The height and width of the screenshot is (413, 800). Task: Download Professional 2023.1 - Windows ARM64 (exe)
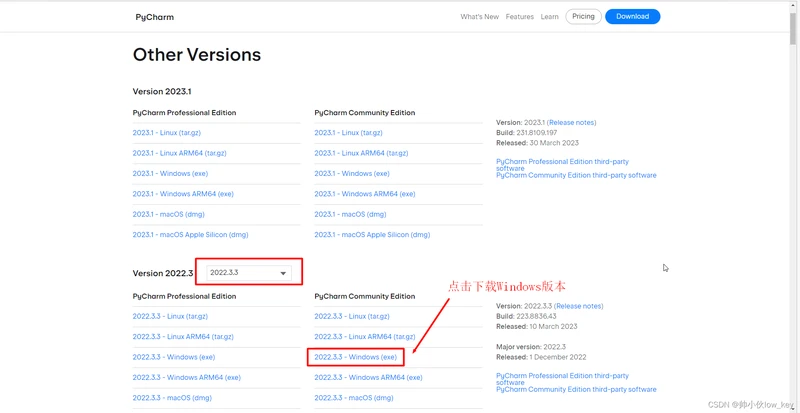tap(183, 194)
